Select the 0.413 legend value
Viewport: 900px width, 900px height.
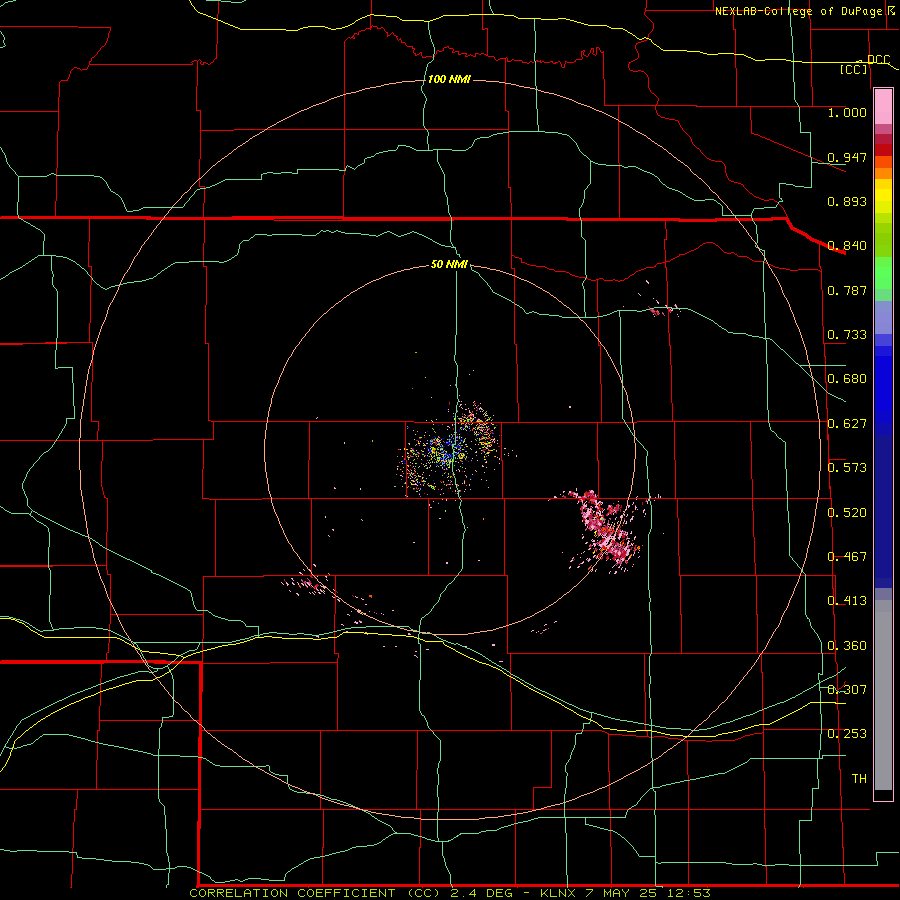(x=847, y=600)
